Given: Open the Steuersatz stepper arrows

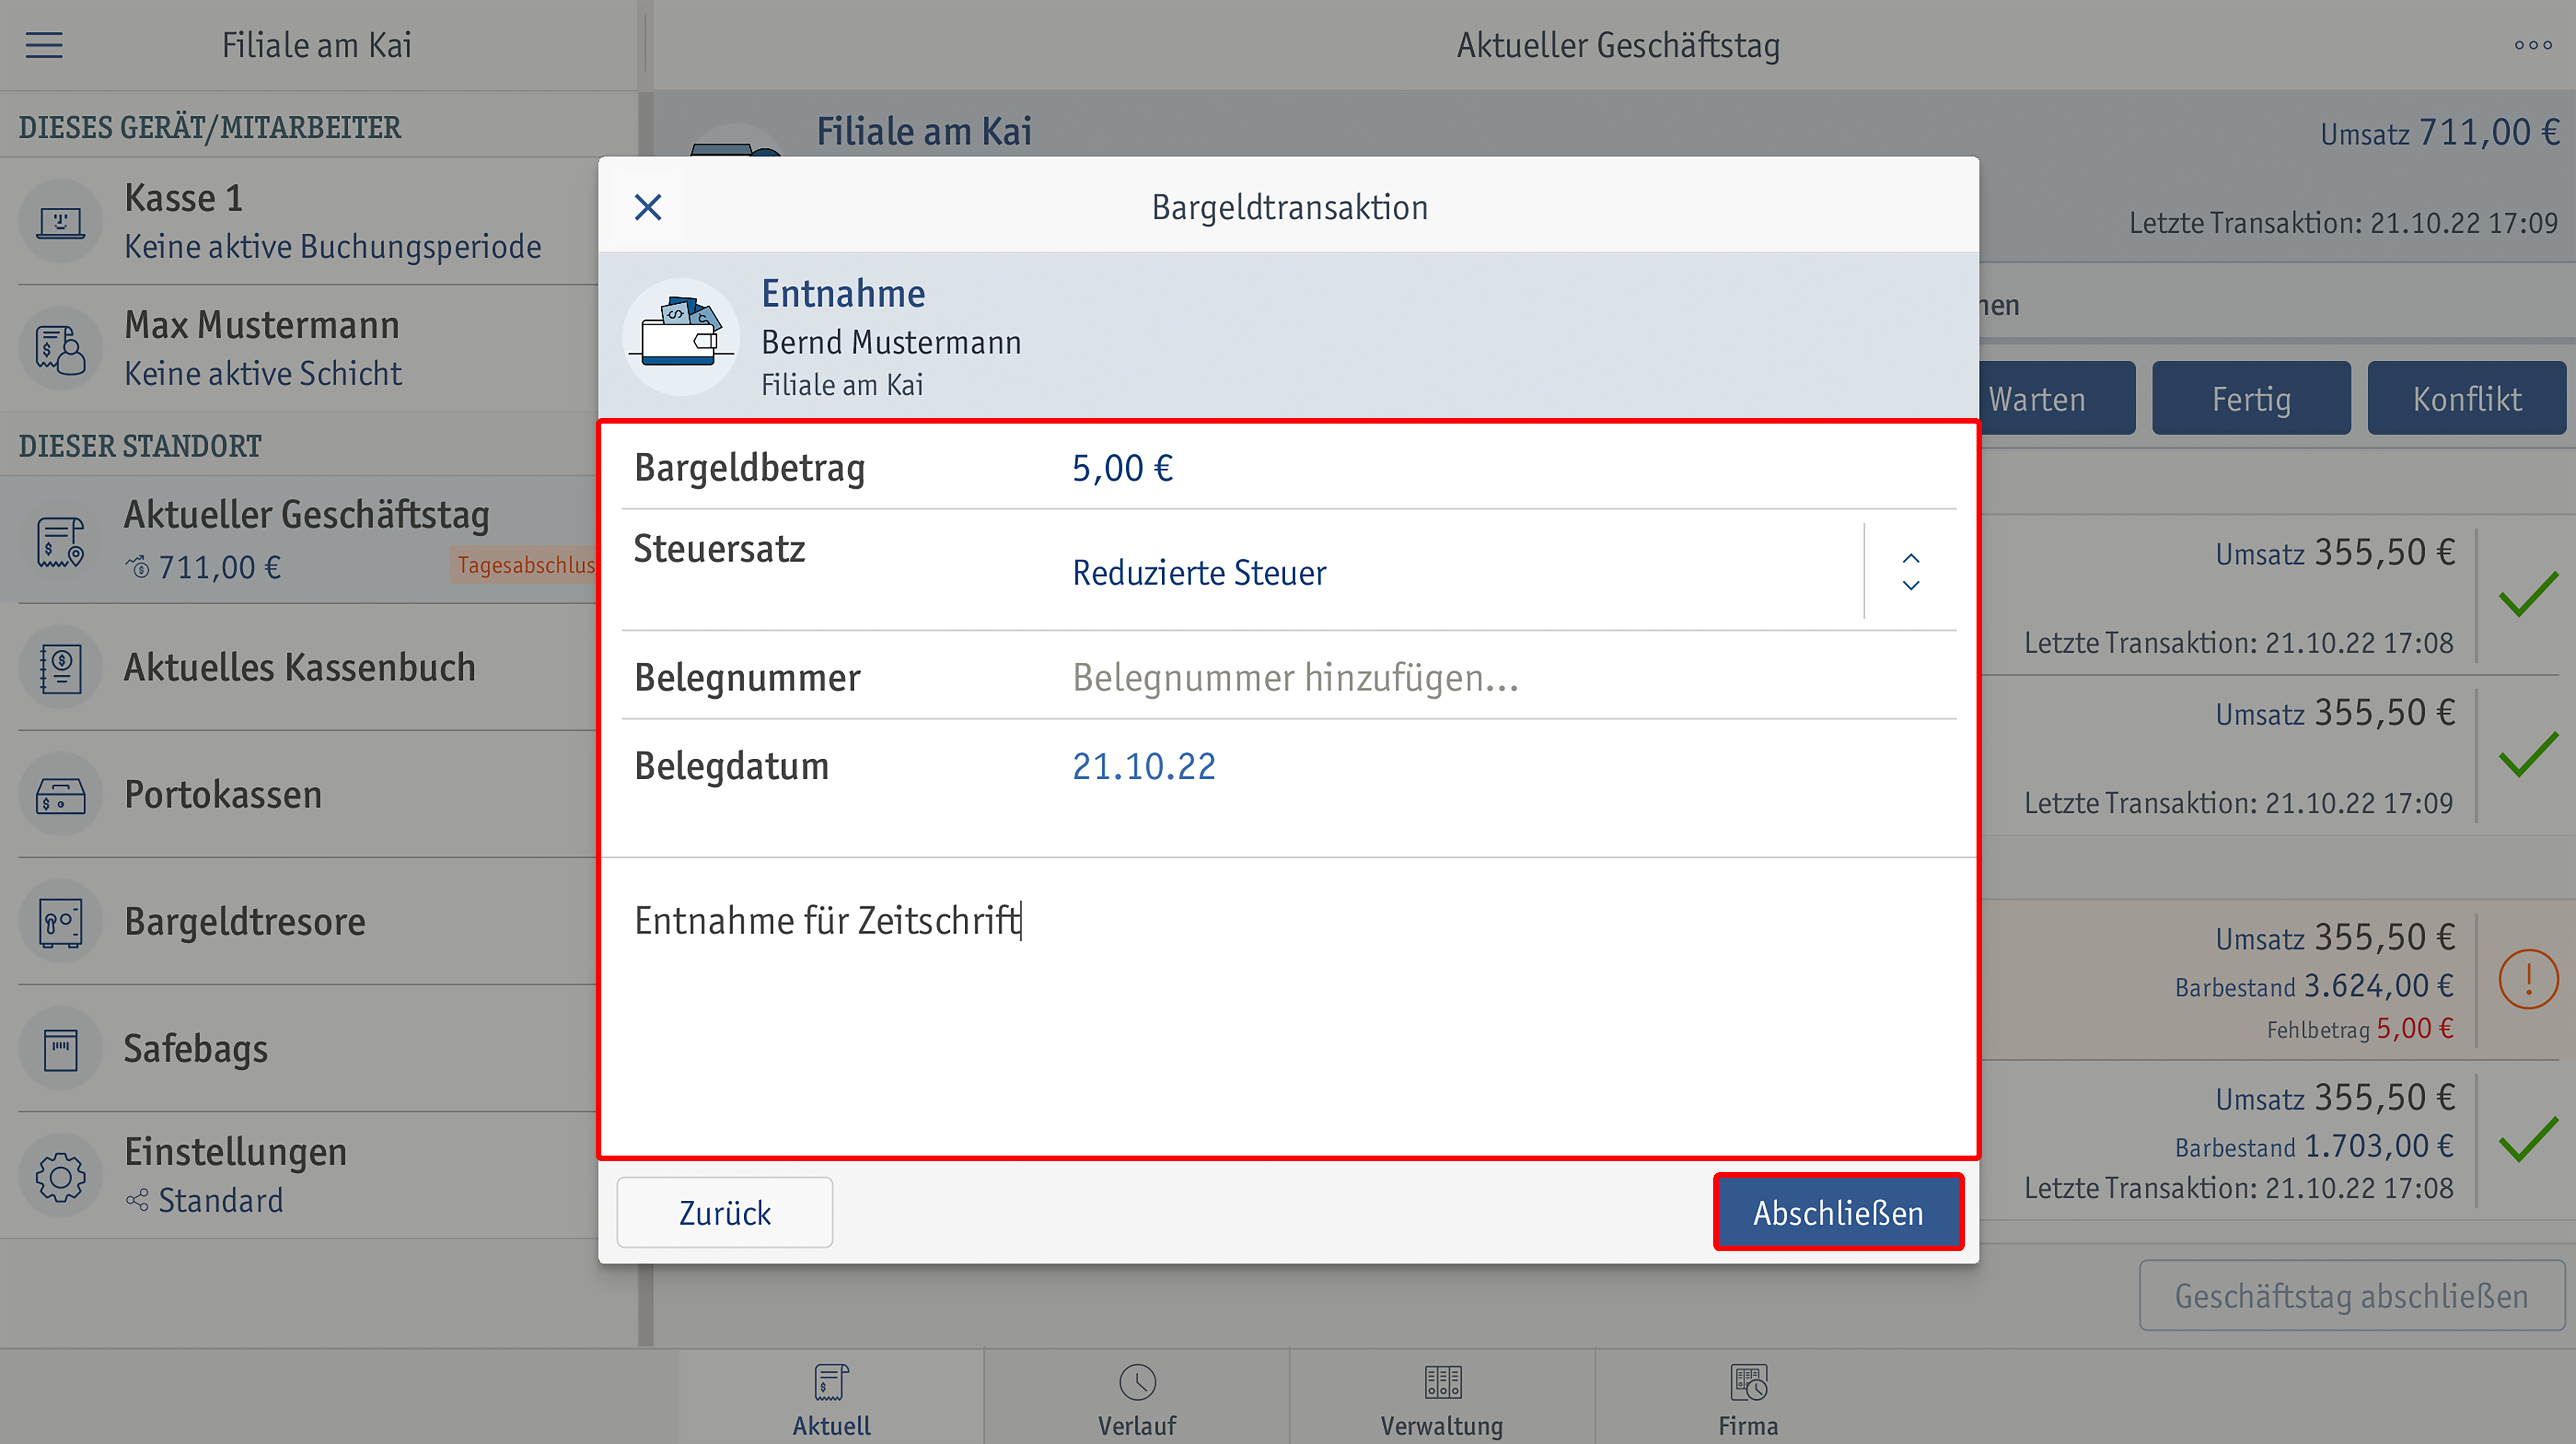Looking at the screenshot, I should (x=1910, y=572).
